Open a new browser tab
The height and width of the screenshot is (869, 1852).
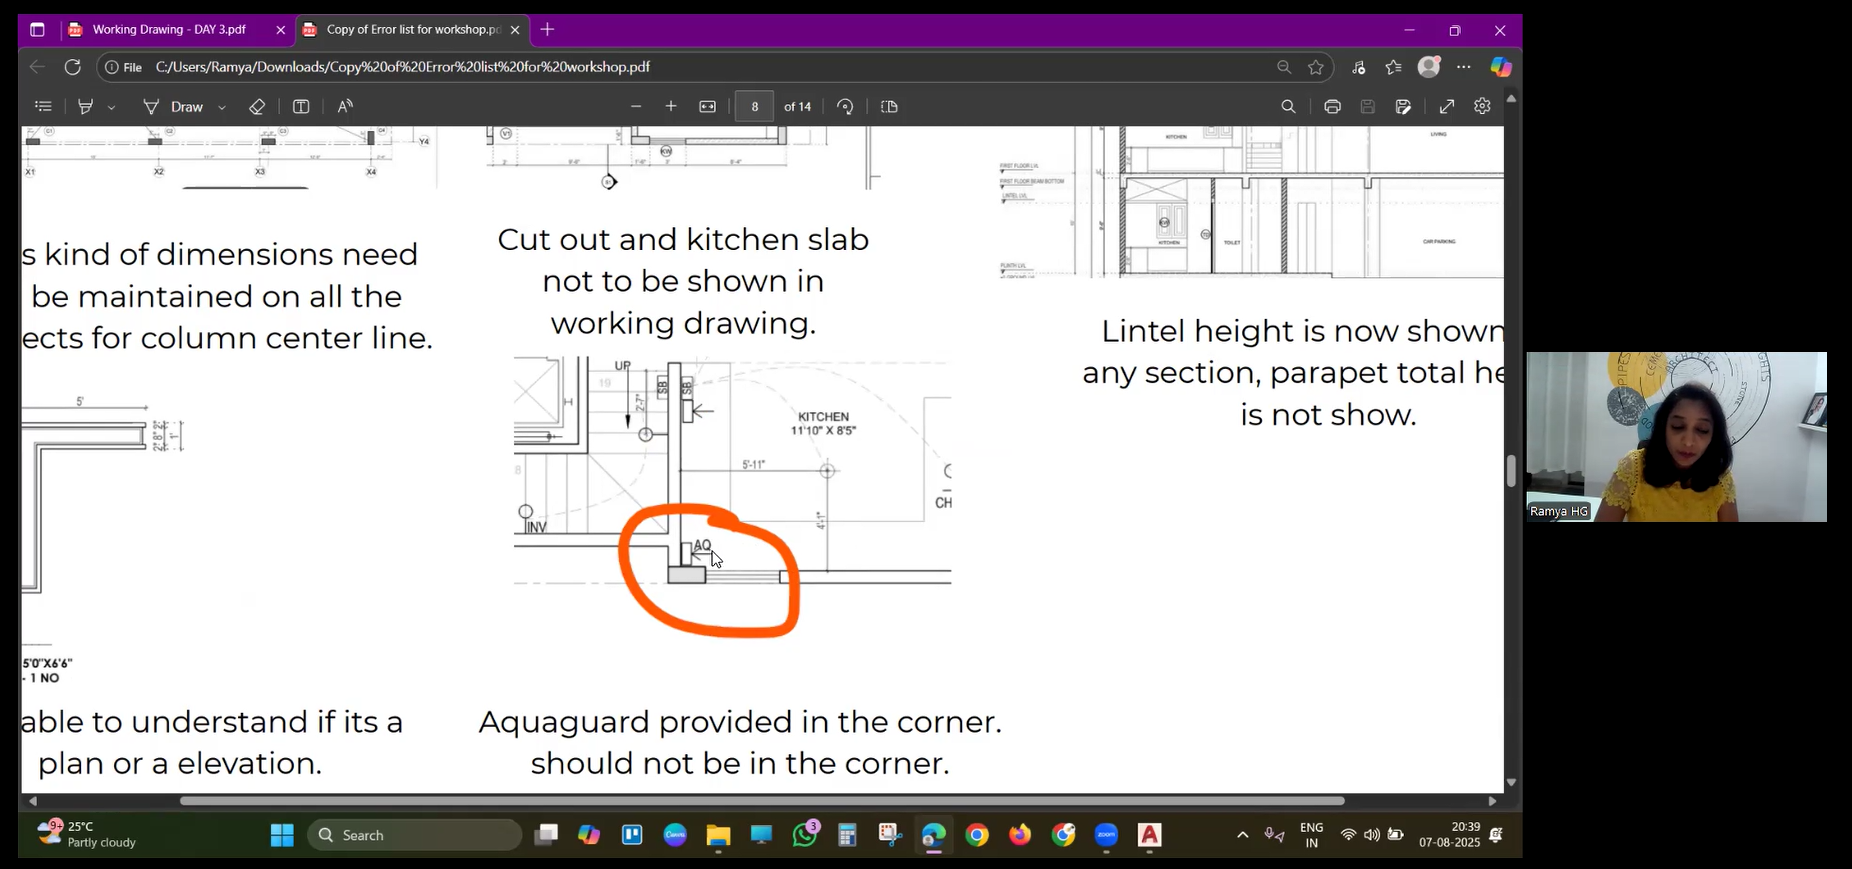coord(547,30)
